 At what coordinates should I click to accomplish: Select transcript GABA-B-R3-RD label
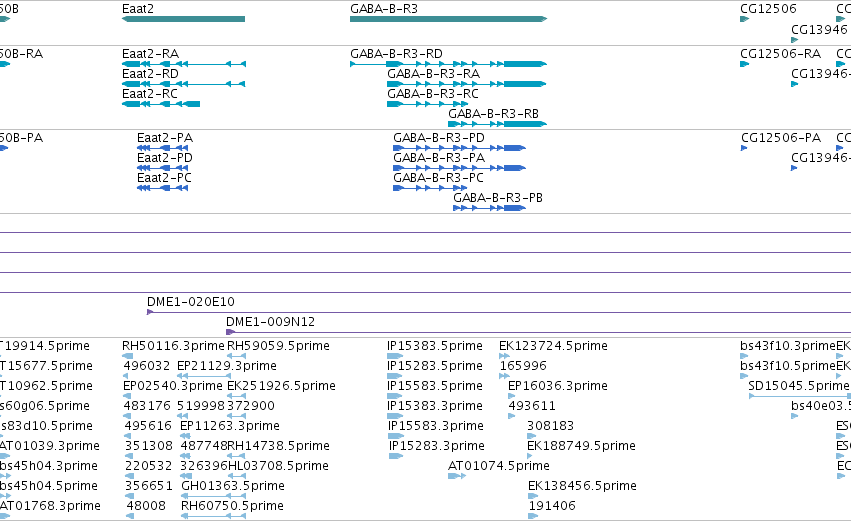click(x=396, y=54)
